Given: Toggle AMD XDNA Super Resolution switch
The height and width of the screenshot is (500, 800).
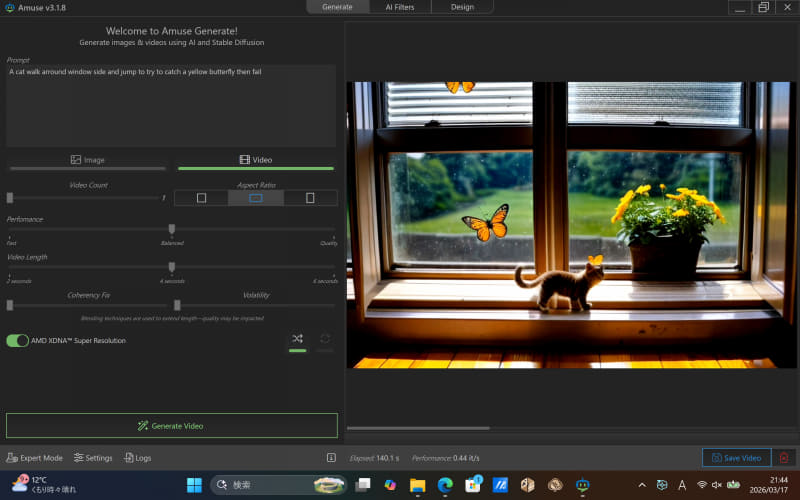Looking at the screenshot, I should [x=17, y=341].
